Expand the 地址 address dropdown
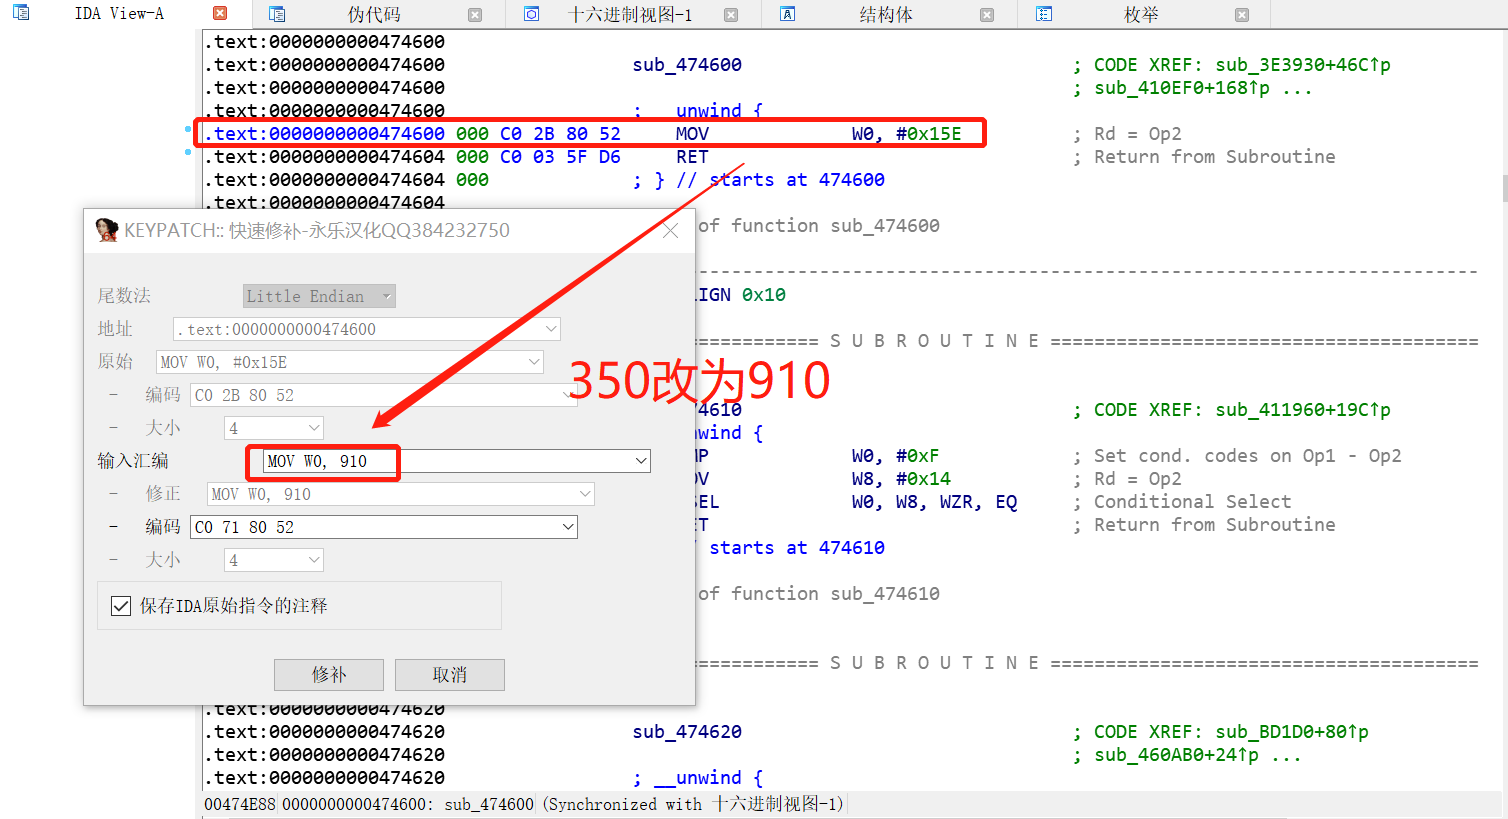Image resolution: width=1508 pixels, height=819 pixels. pyautogui.click(x=551, y=329)
